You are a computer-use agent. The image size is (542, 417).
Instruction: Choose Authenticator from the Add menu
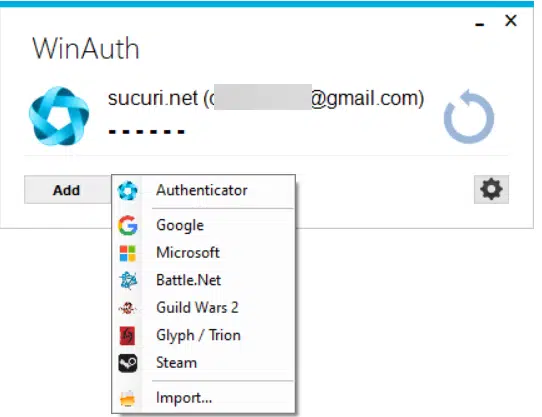[204, 190]
